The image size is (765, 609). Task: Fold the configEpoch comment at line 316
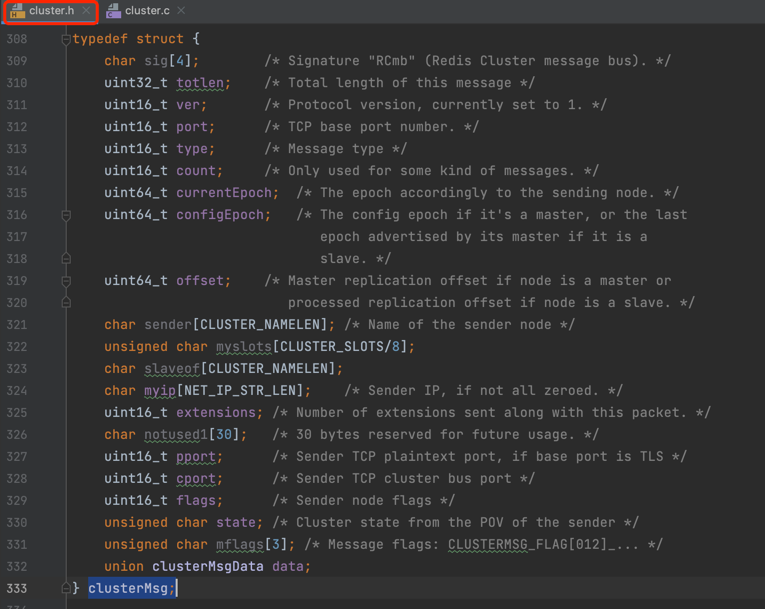pyautogui.click(x=66, y=215)
